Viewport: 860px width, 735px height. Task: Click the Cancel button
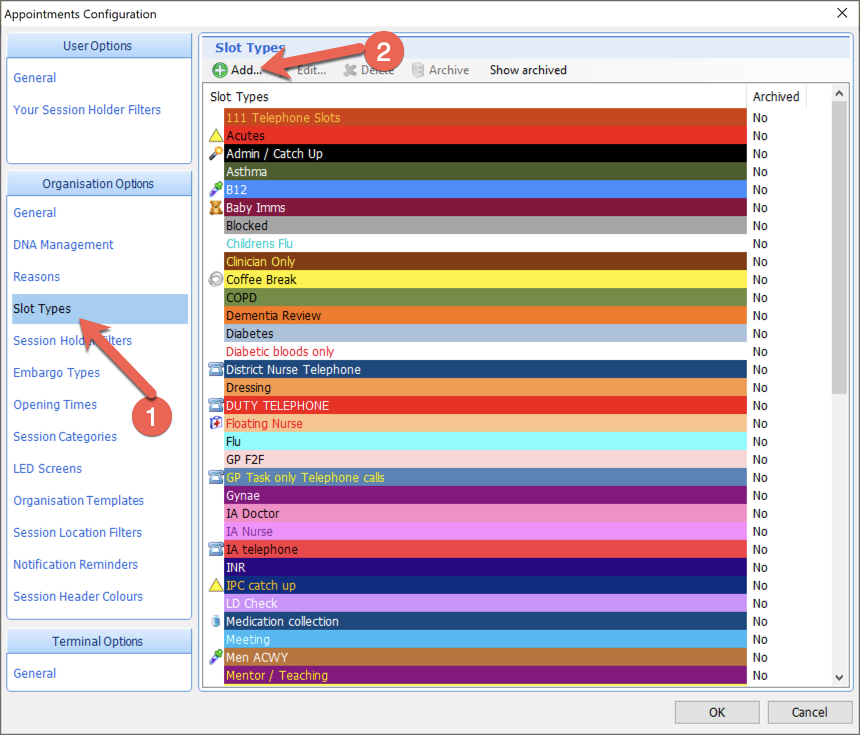pyautogui.click(x=809, y=712)
